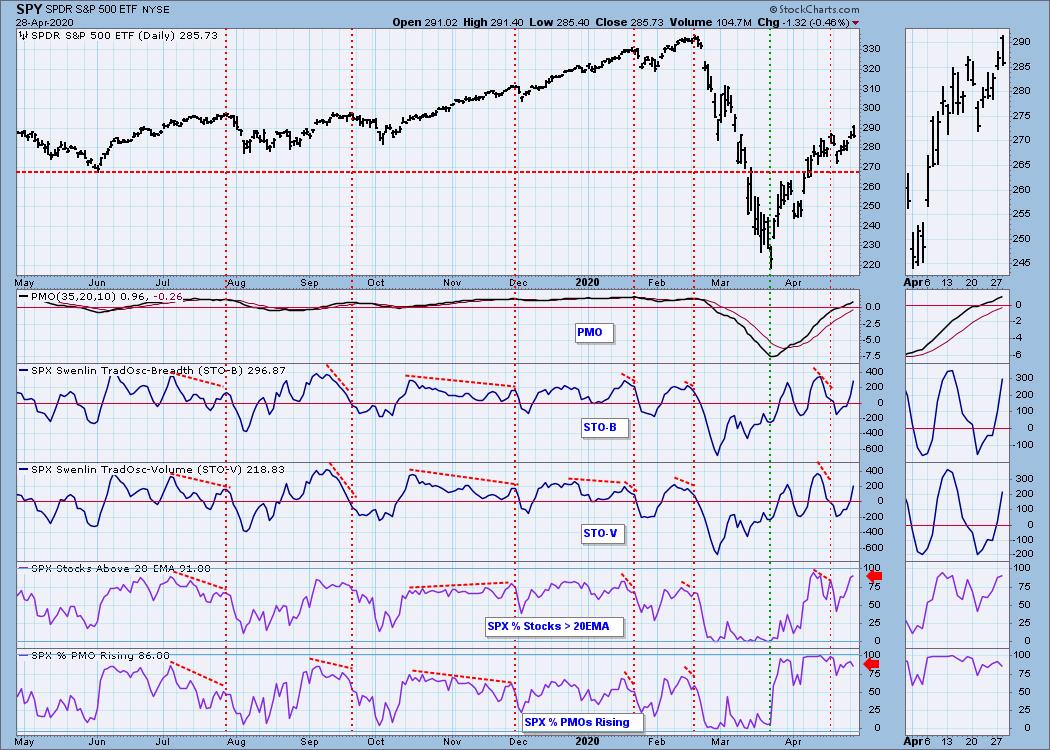Click the SPDR S&P 500 ETF header title
The width and height of the screenshot is (1050, 750).
(x=92, y=10)
